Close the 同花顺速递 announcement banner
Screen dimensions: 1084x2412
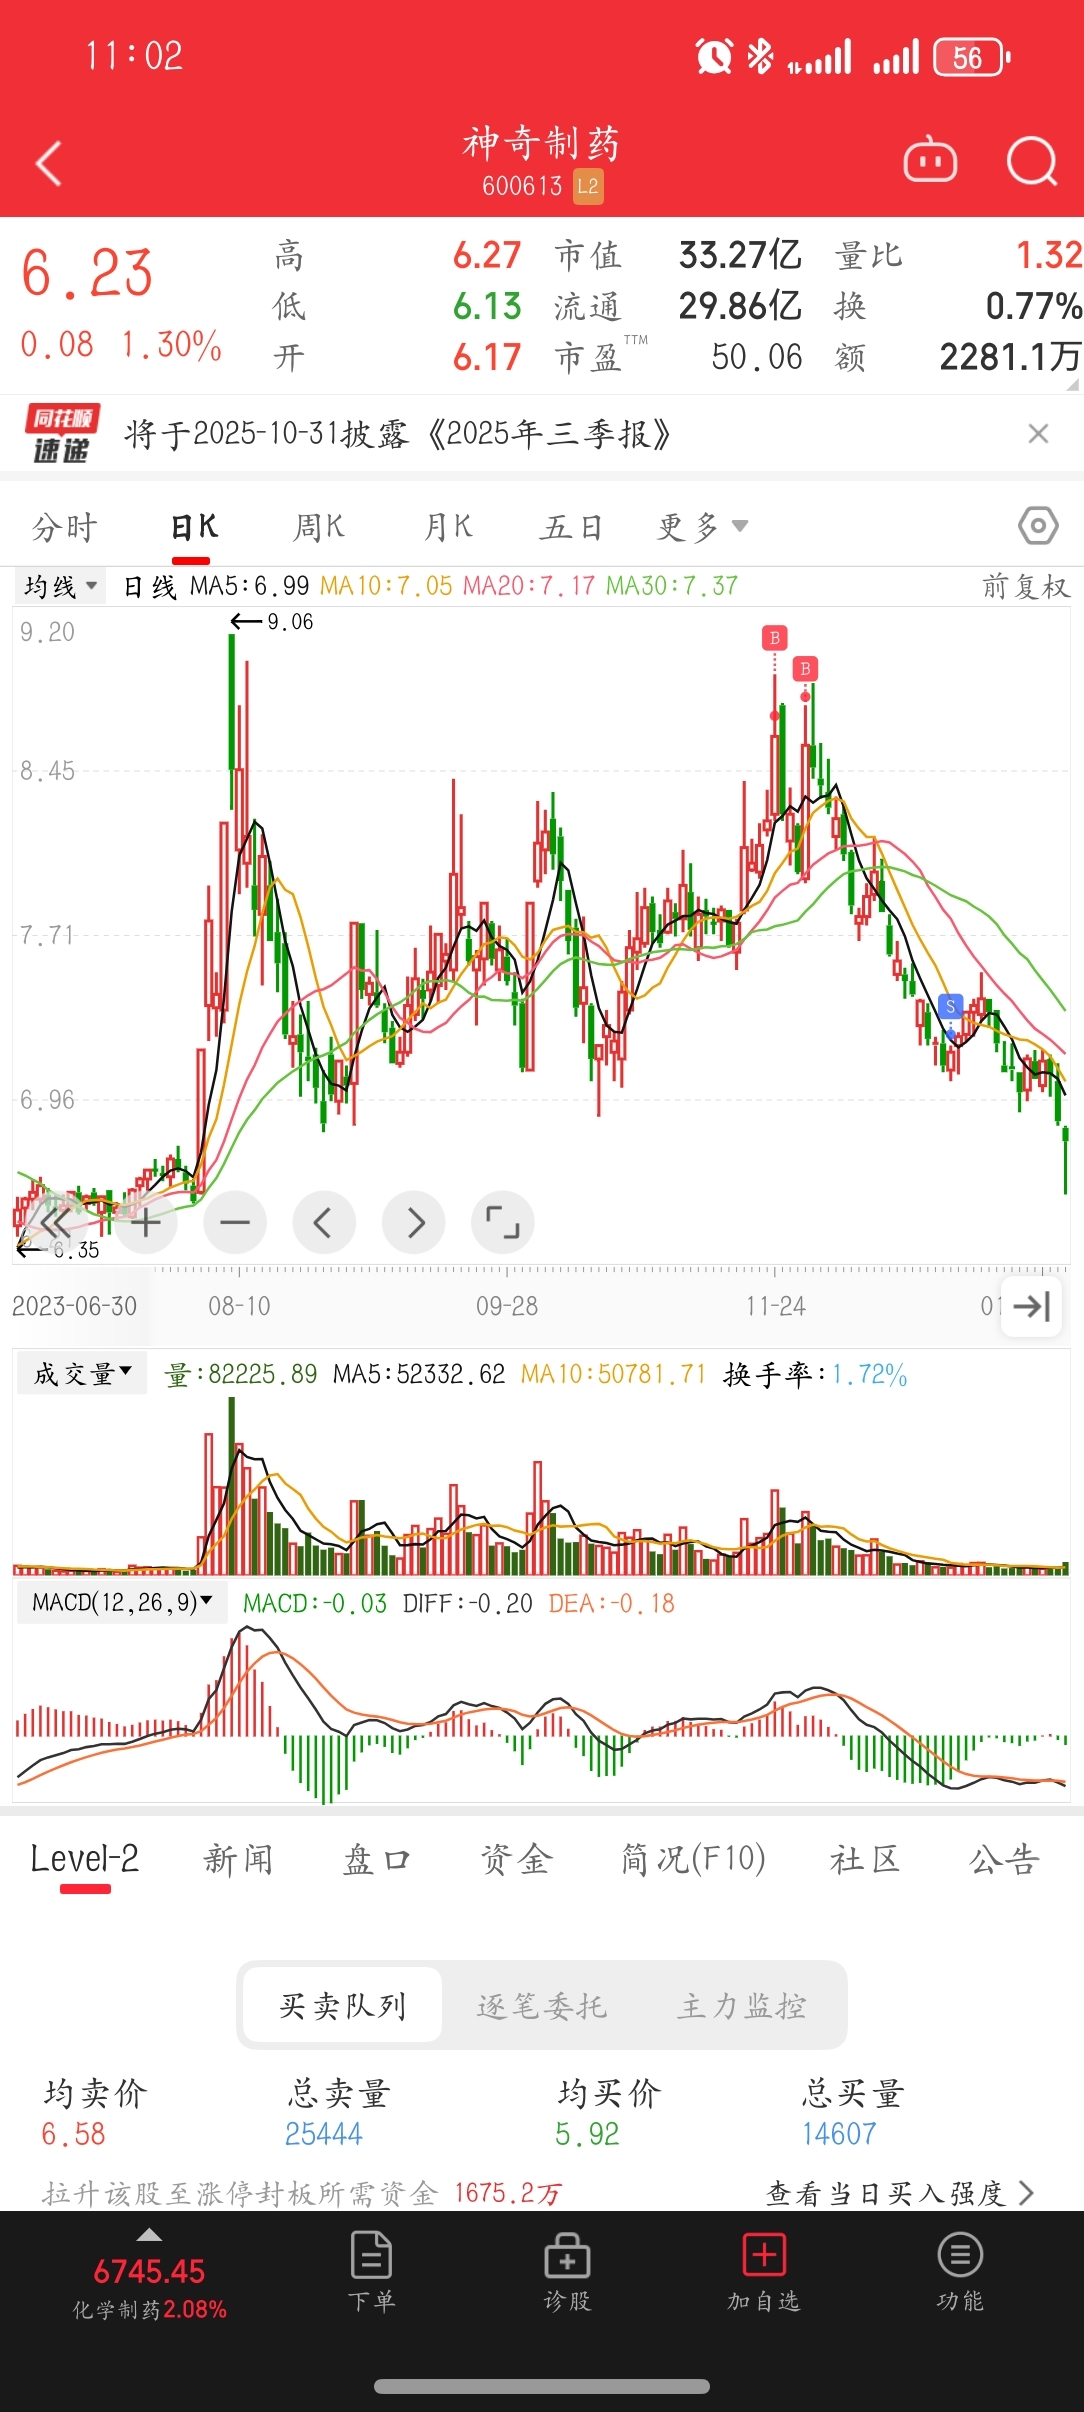pyautogui.click(x=1038, y=433)
